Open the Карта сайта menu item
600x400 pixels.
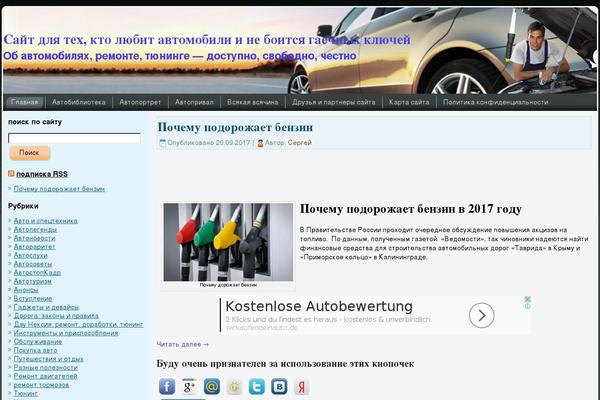(x=409, y=102)
